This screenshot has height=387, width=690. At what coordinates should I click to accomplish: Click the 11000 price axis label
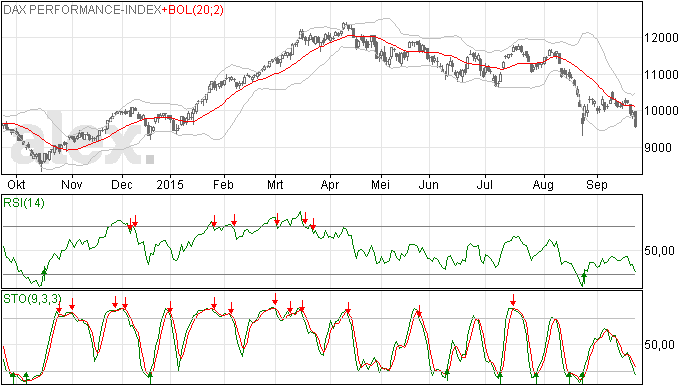pyautogui.click(x=661, y=74)
